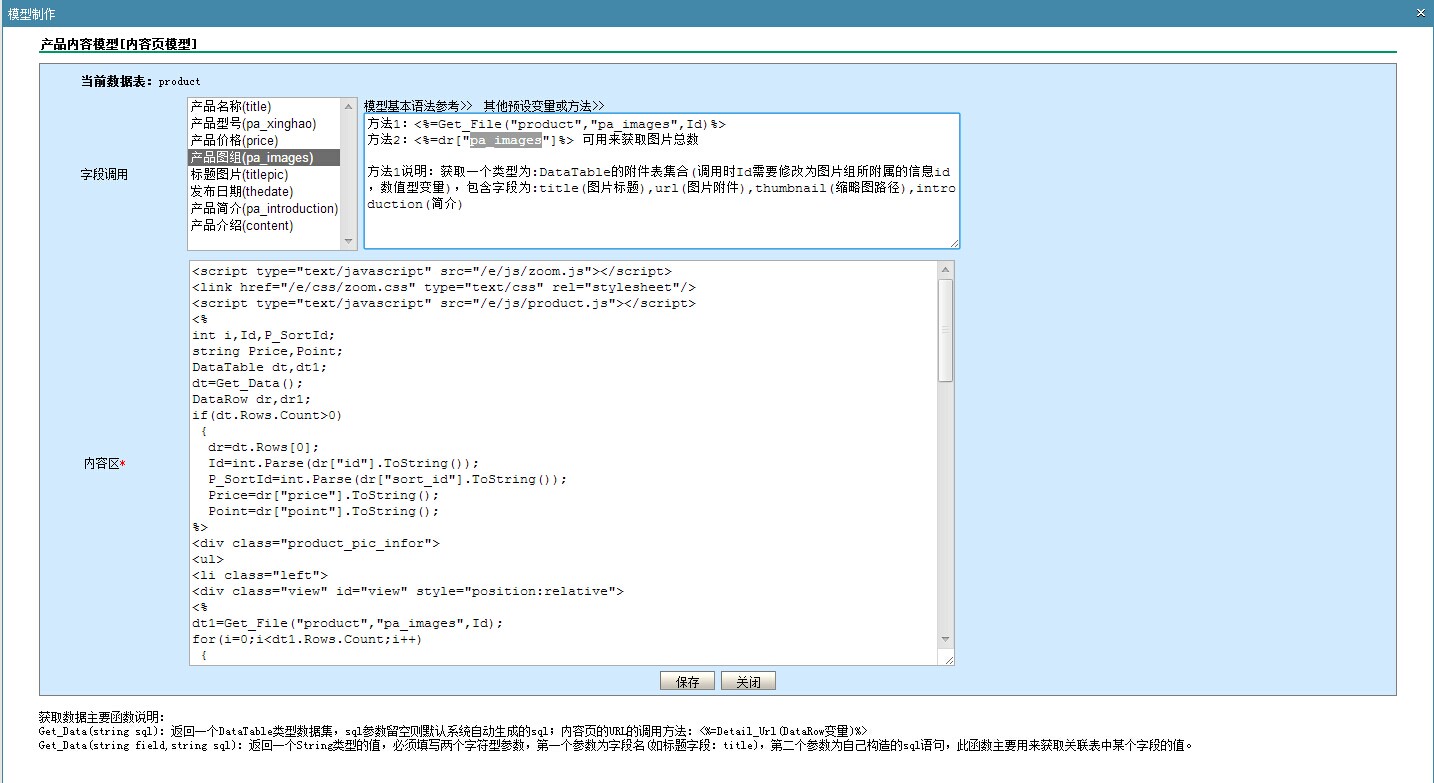1434x783 pixels.
Task: Click the code editor's vertical scrollbar thumb
Action: [946, 330]
